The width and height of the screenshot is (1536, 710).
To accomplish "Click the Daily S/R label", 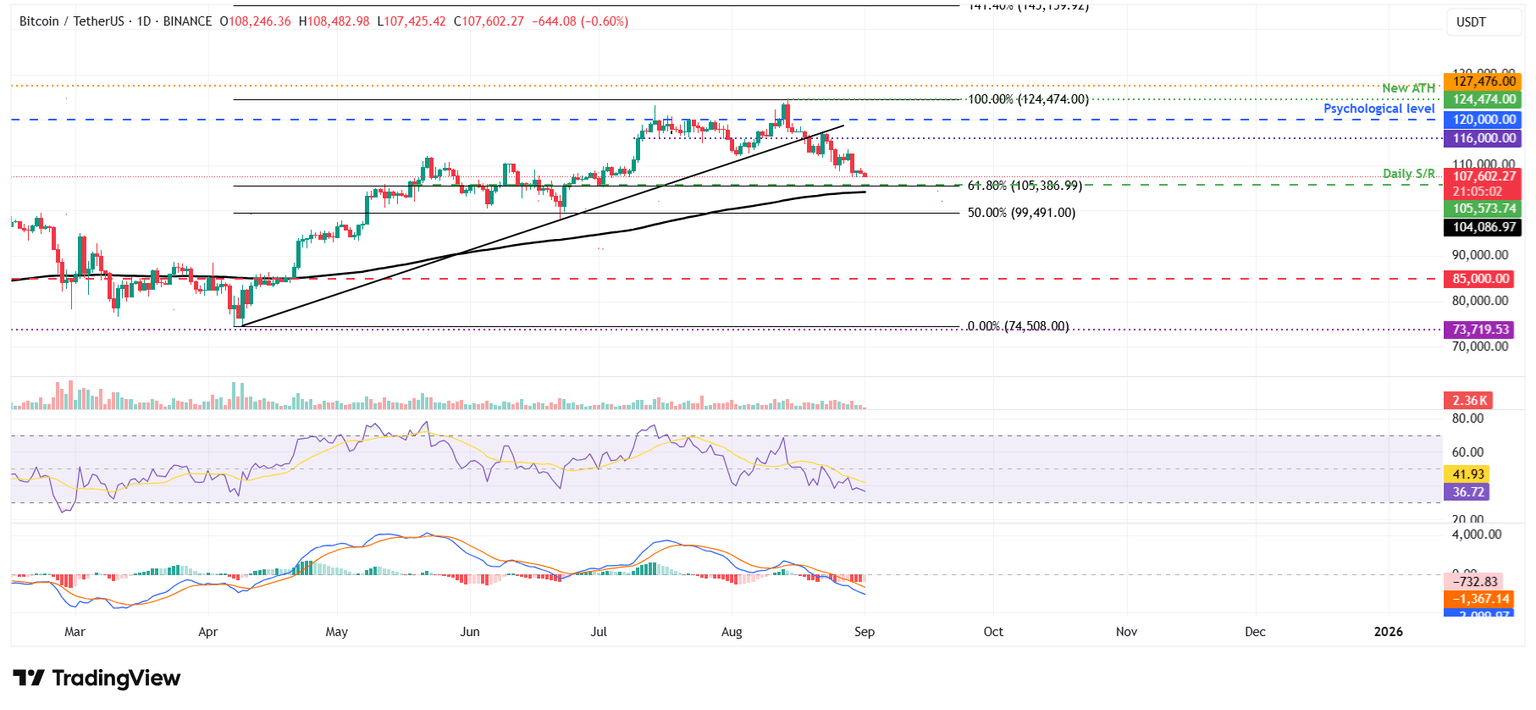I will [x=1410, y=173].
